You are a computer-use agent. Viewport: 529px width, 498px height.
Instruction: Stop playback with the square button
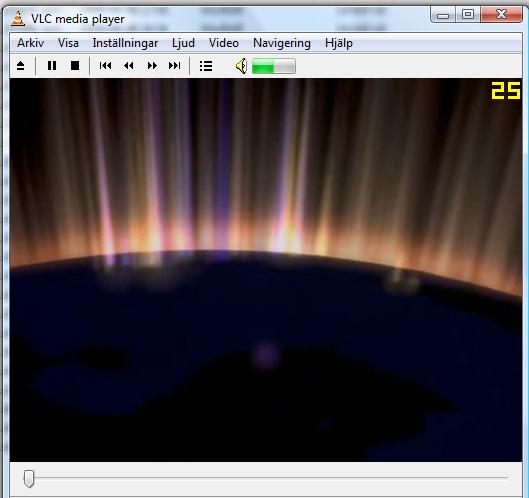(x=75, y=65)
